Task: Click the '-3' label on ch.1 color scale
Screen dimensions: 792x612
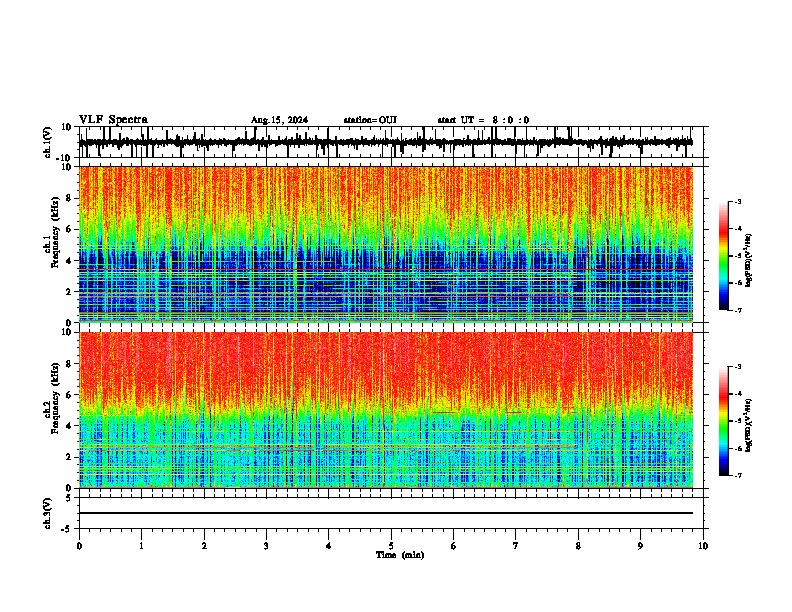Action: click(738, 202)
